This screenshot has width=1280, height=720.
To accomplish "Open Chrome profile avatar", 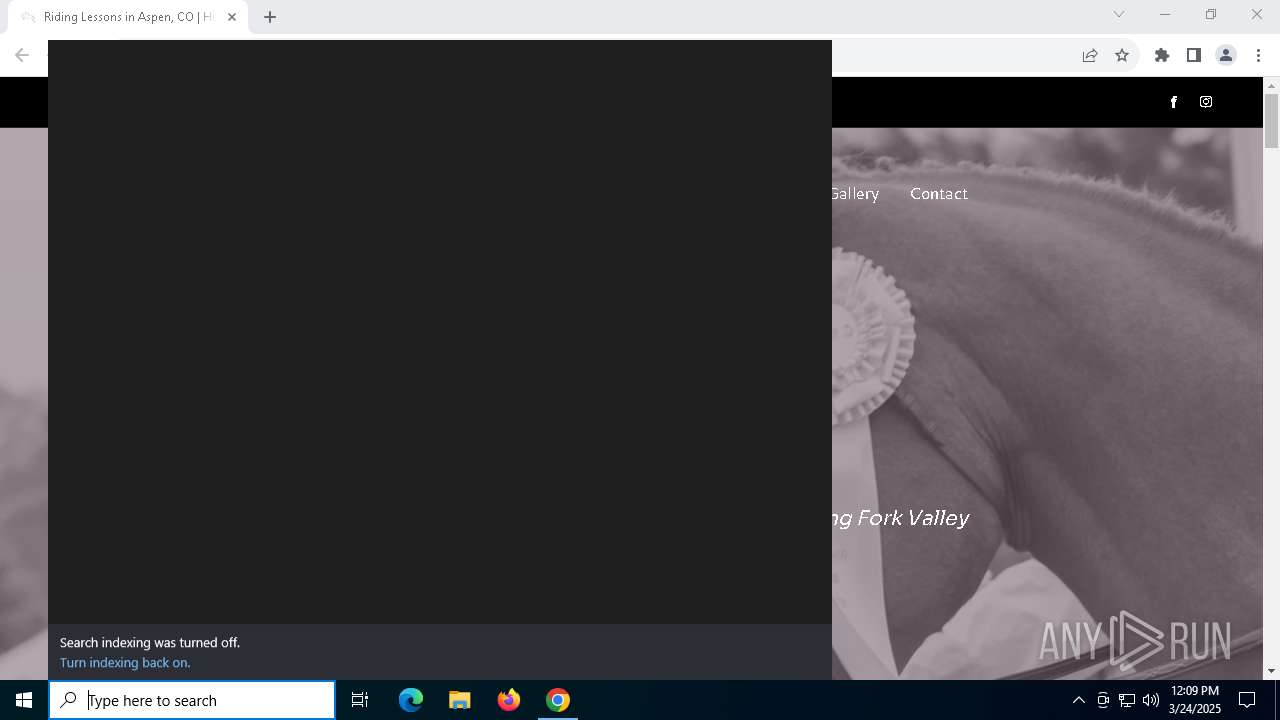I will [1226, 56].
